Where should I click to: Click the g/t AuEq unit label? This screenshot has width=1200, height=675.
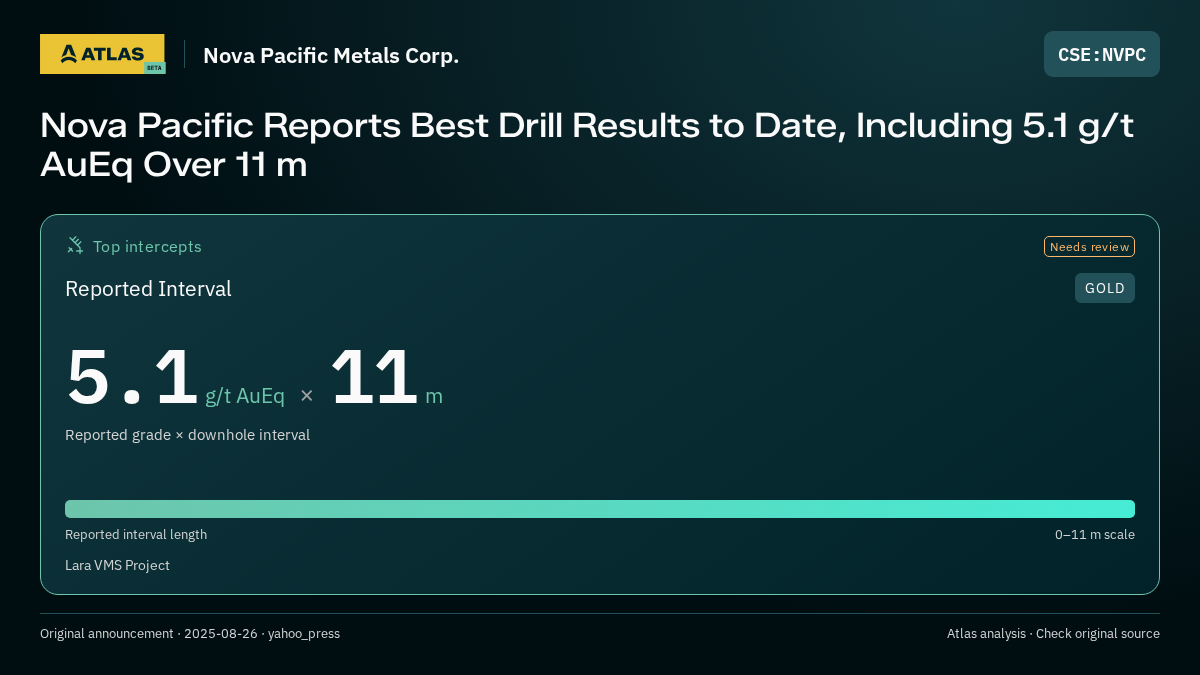click(x=245, y=396)
